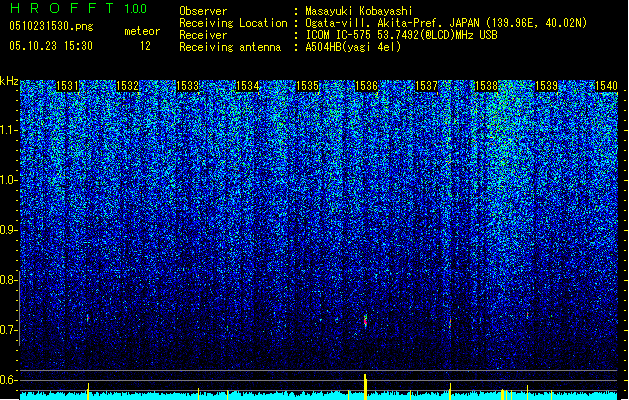Click the 1.0 kHz axis label

coord(8,180)
